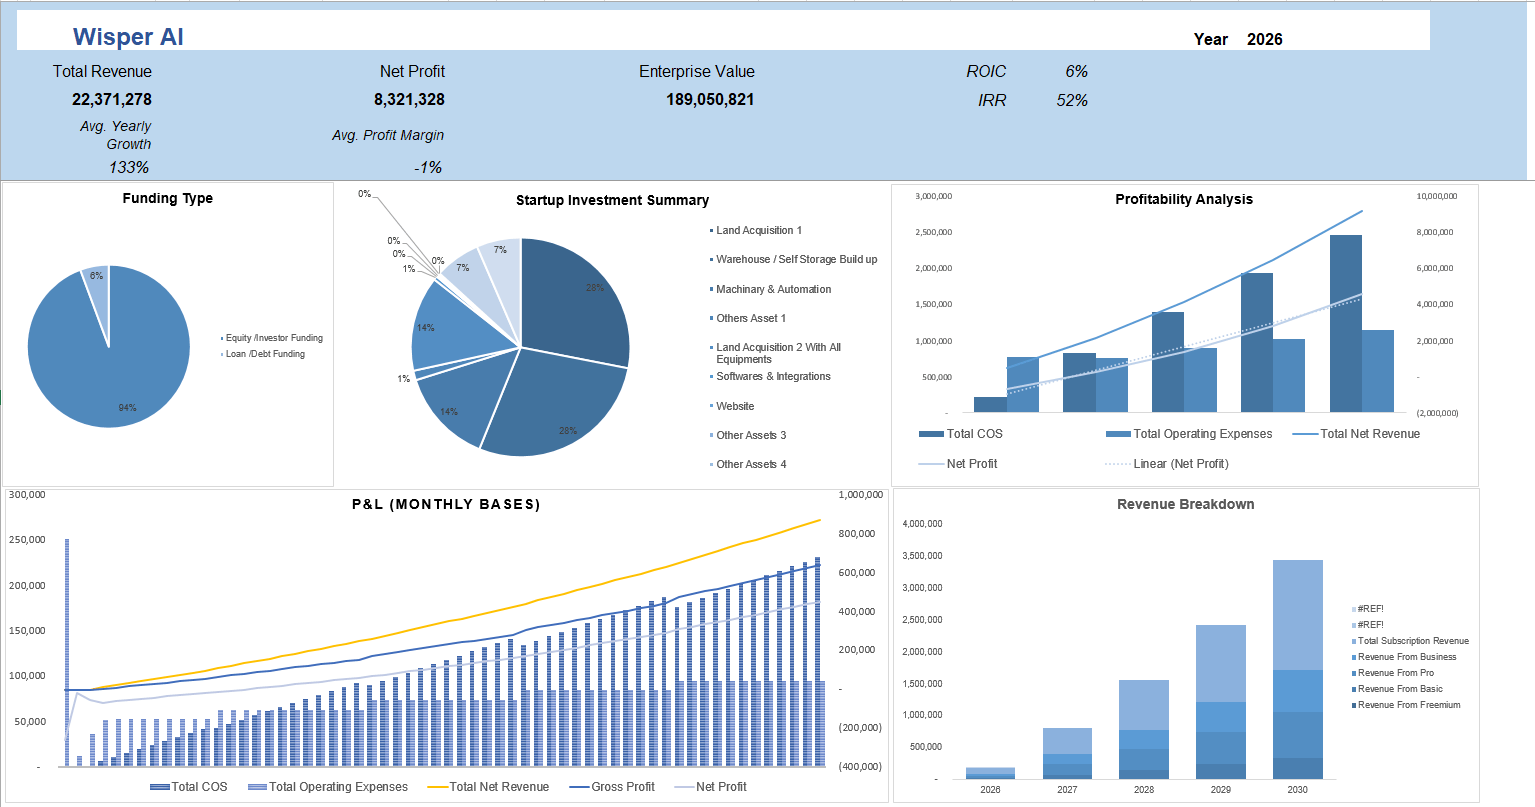Click the Profitability Analysis chart title
The width and height of the screenshot is (1535, 807).
click(1184, 199)
